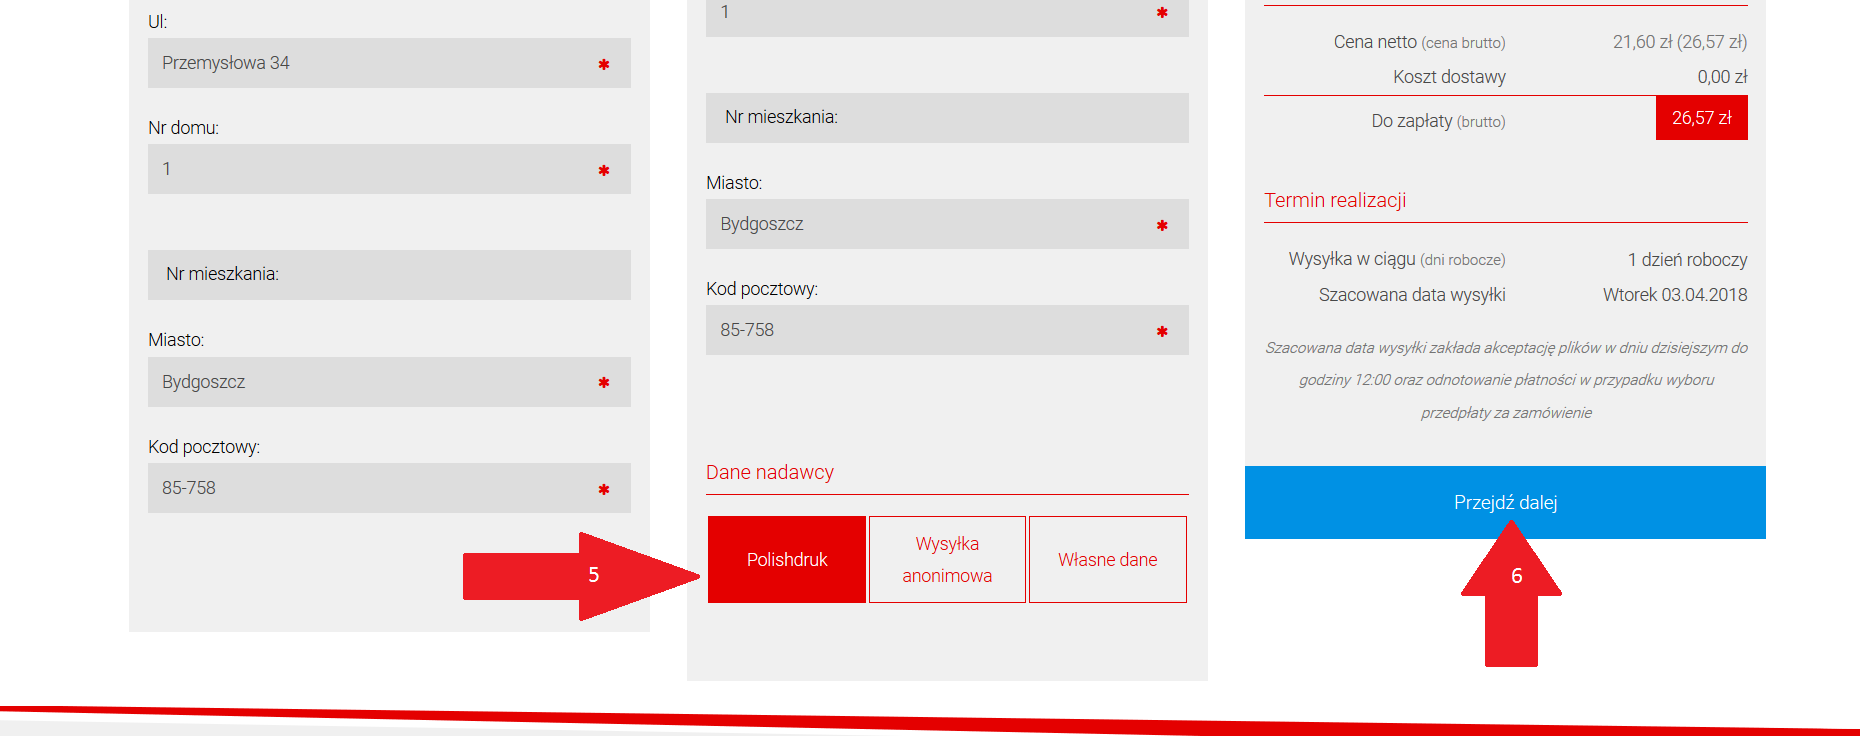Screen dimensions: 1860x736
Task: Click the asterisk in the left Kod pocztowy field
Action: (x=603, y=490)
